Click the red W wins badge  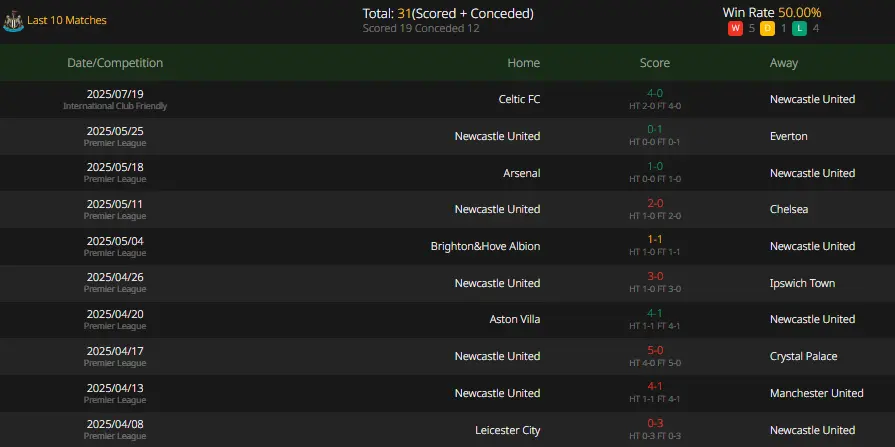[x=735, y=28]
